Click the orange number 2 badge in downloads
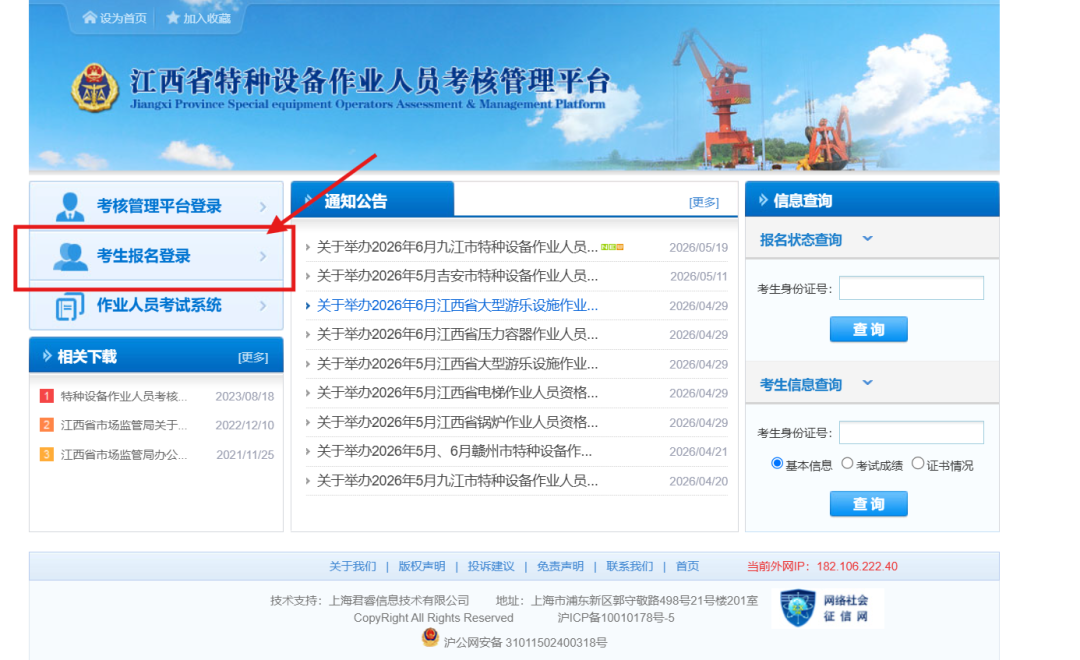 (47, 425)
